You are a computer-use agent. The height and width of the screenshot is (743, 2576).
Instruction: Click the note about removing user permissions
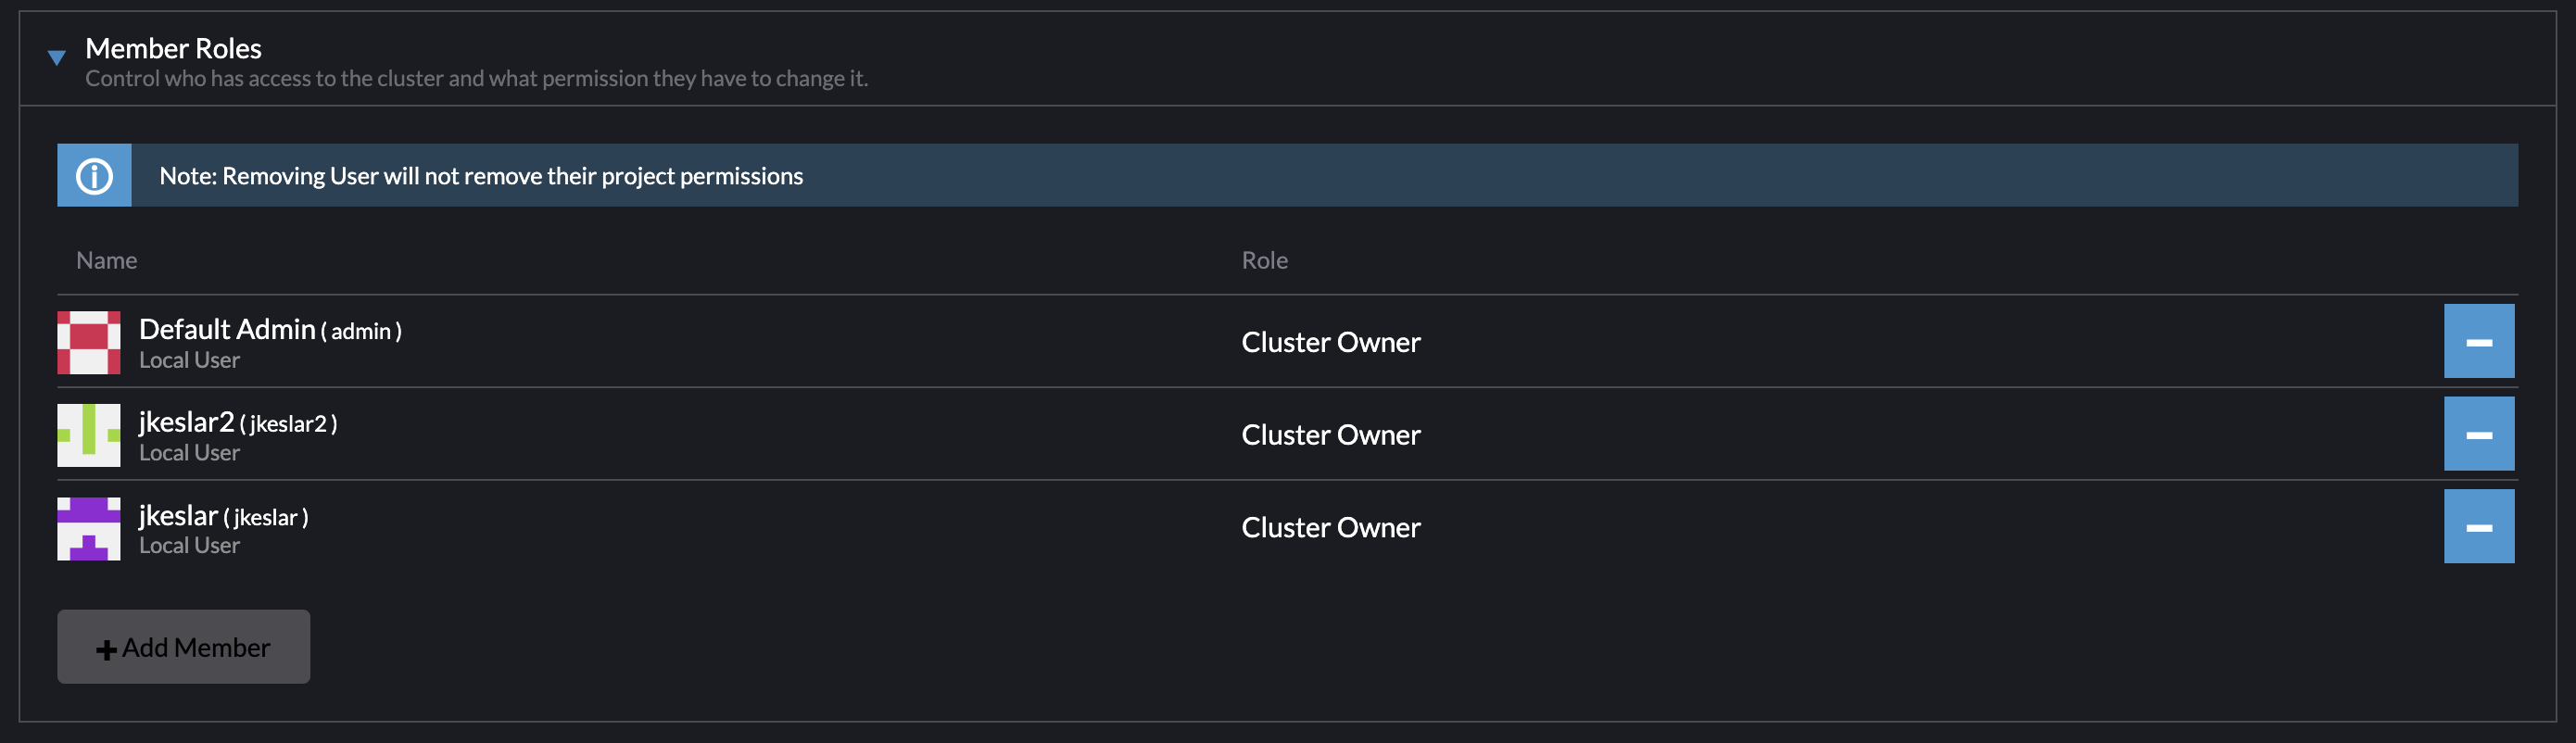[x=482, y=175]
